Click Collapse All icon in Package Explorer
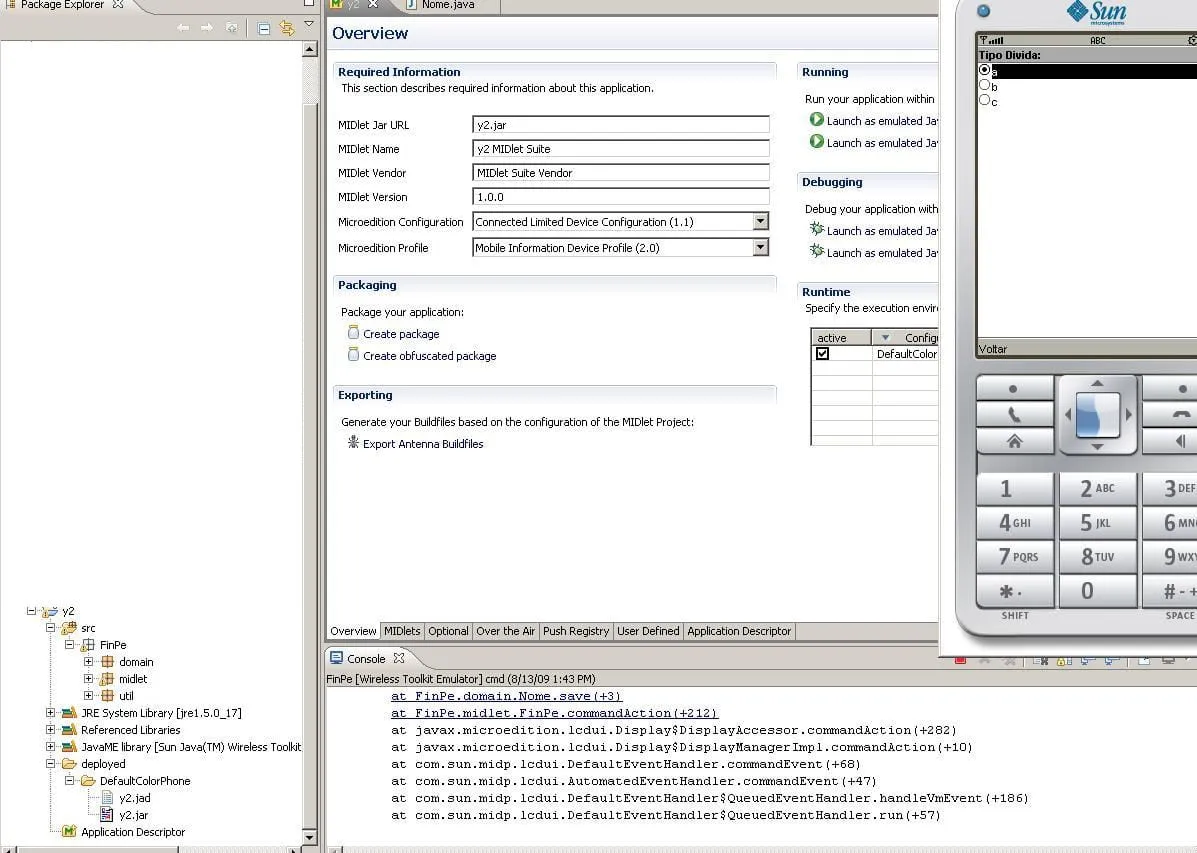This screenshot has width=1197, height=853. [x=263, y=28]
